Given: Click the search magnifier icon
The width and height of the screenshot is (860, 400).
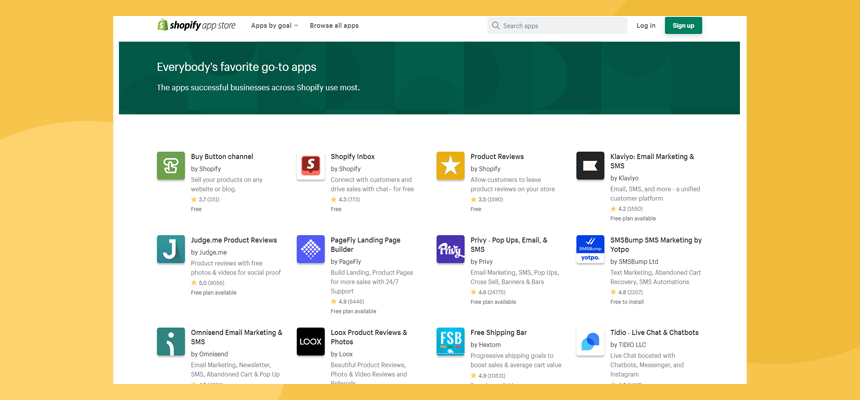Looking at the screenshot, I should click(496, 25).
